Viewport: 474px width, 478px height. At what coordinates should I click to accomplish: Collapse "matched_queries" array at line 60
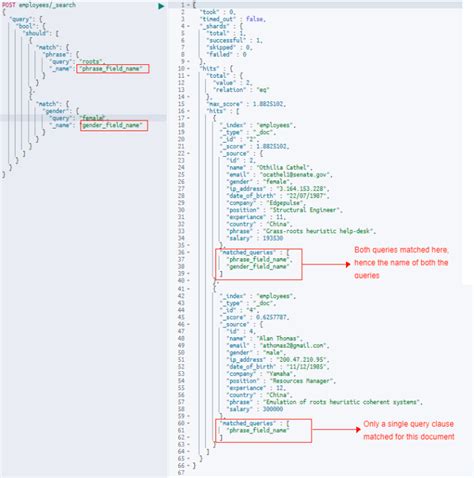188,423
